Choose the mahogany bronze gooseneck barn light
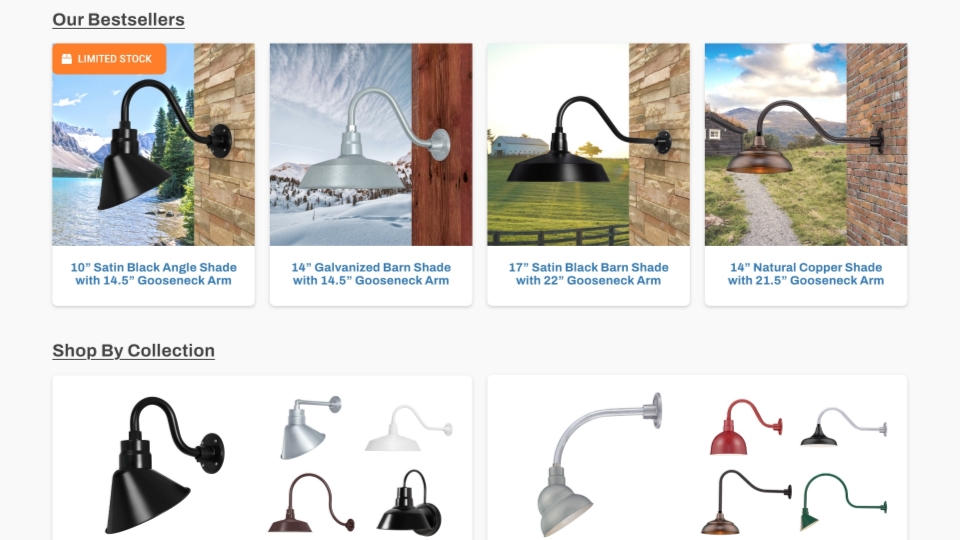This screenshot has height=540, width=960. point(311,502)
